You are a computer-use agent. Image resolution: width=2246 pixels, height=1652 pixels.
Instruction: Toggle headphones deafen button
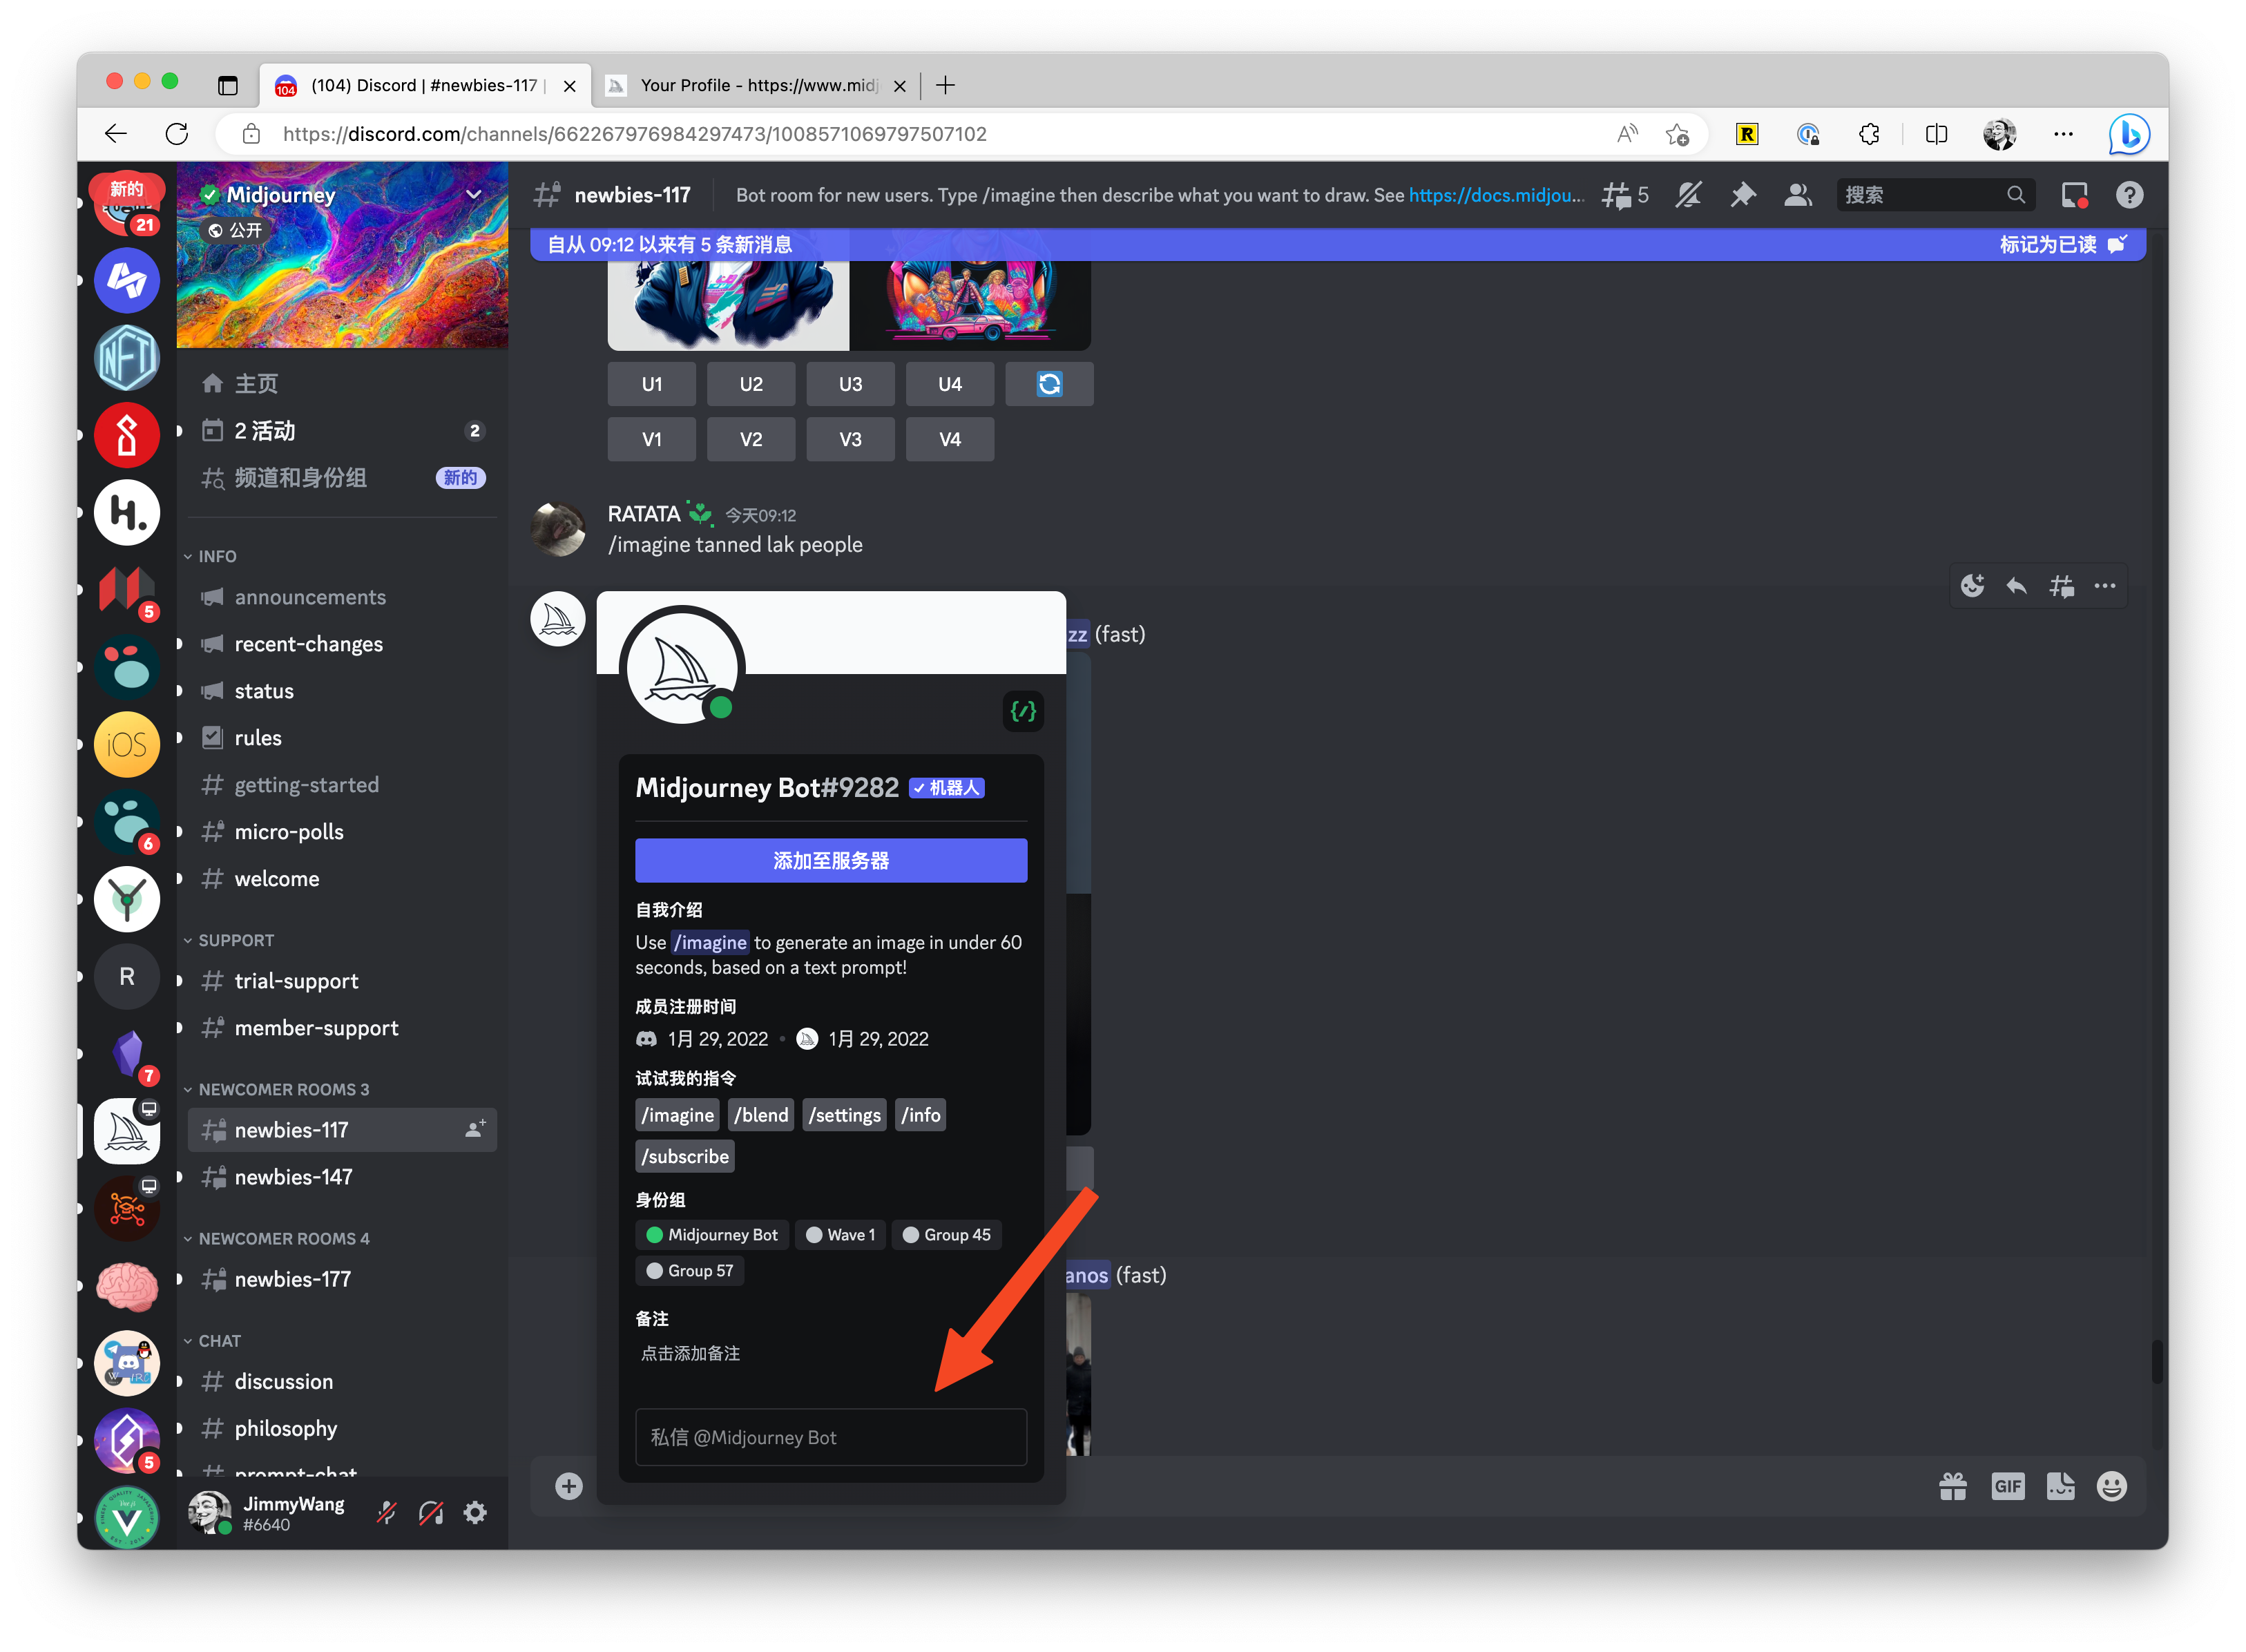[x=431, y=1512]
